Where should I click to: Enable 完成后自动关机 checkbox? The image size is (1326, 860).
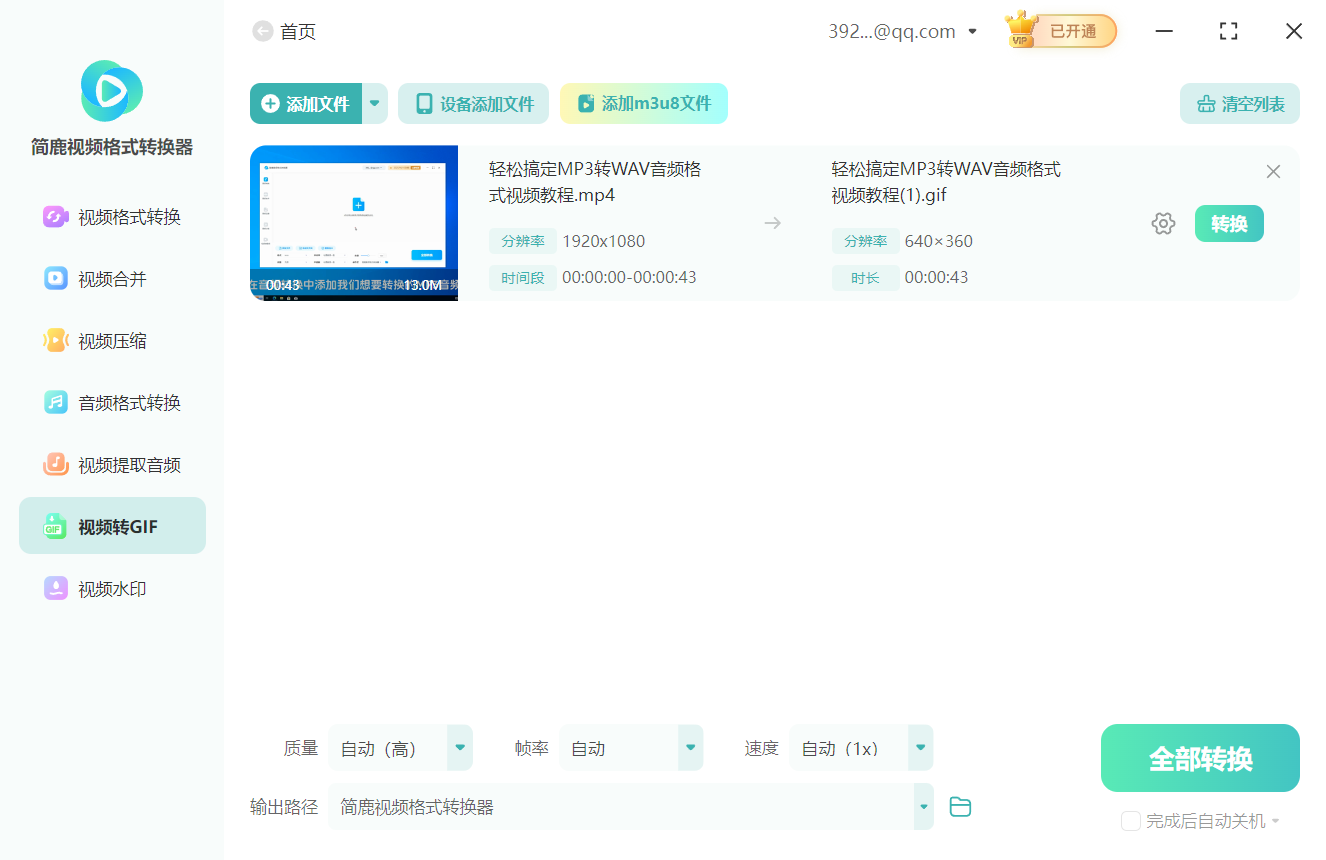1130,820
